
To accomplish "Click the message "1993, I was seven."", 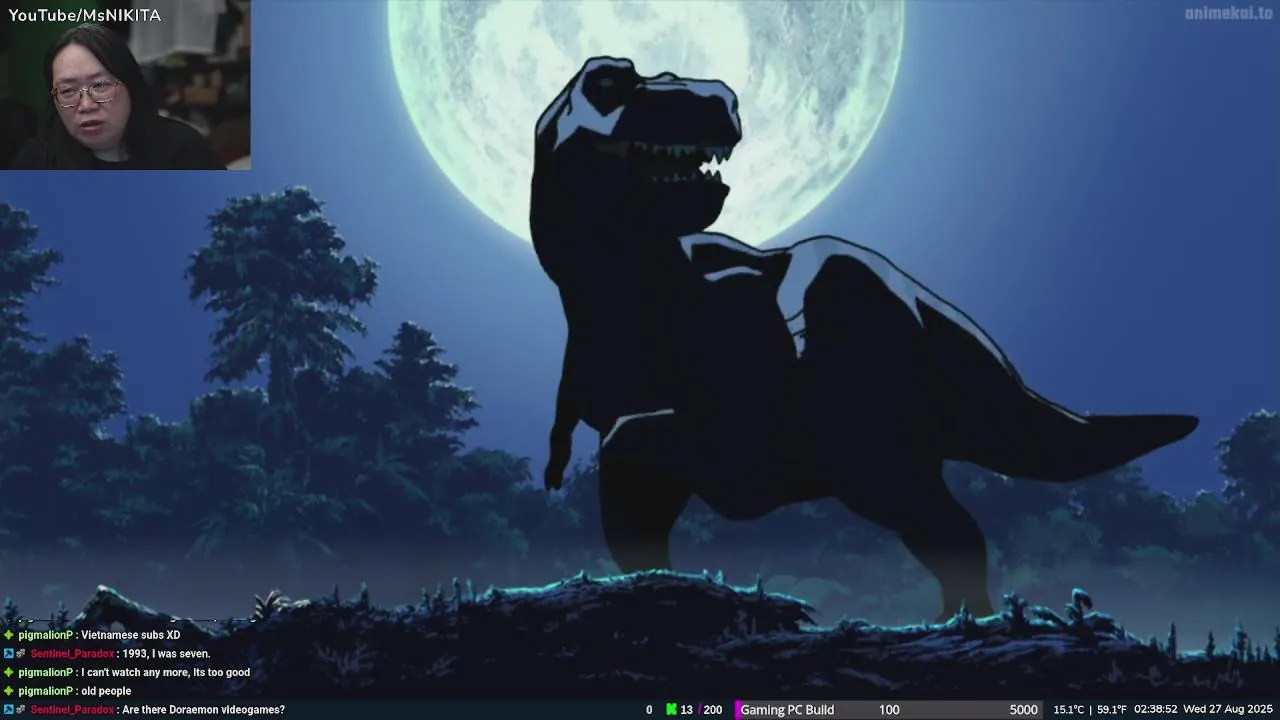I will tap(167, 654).
